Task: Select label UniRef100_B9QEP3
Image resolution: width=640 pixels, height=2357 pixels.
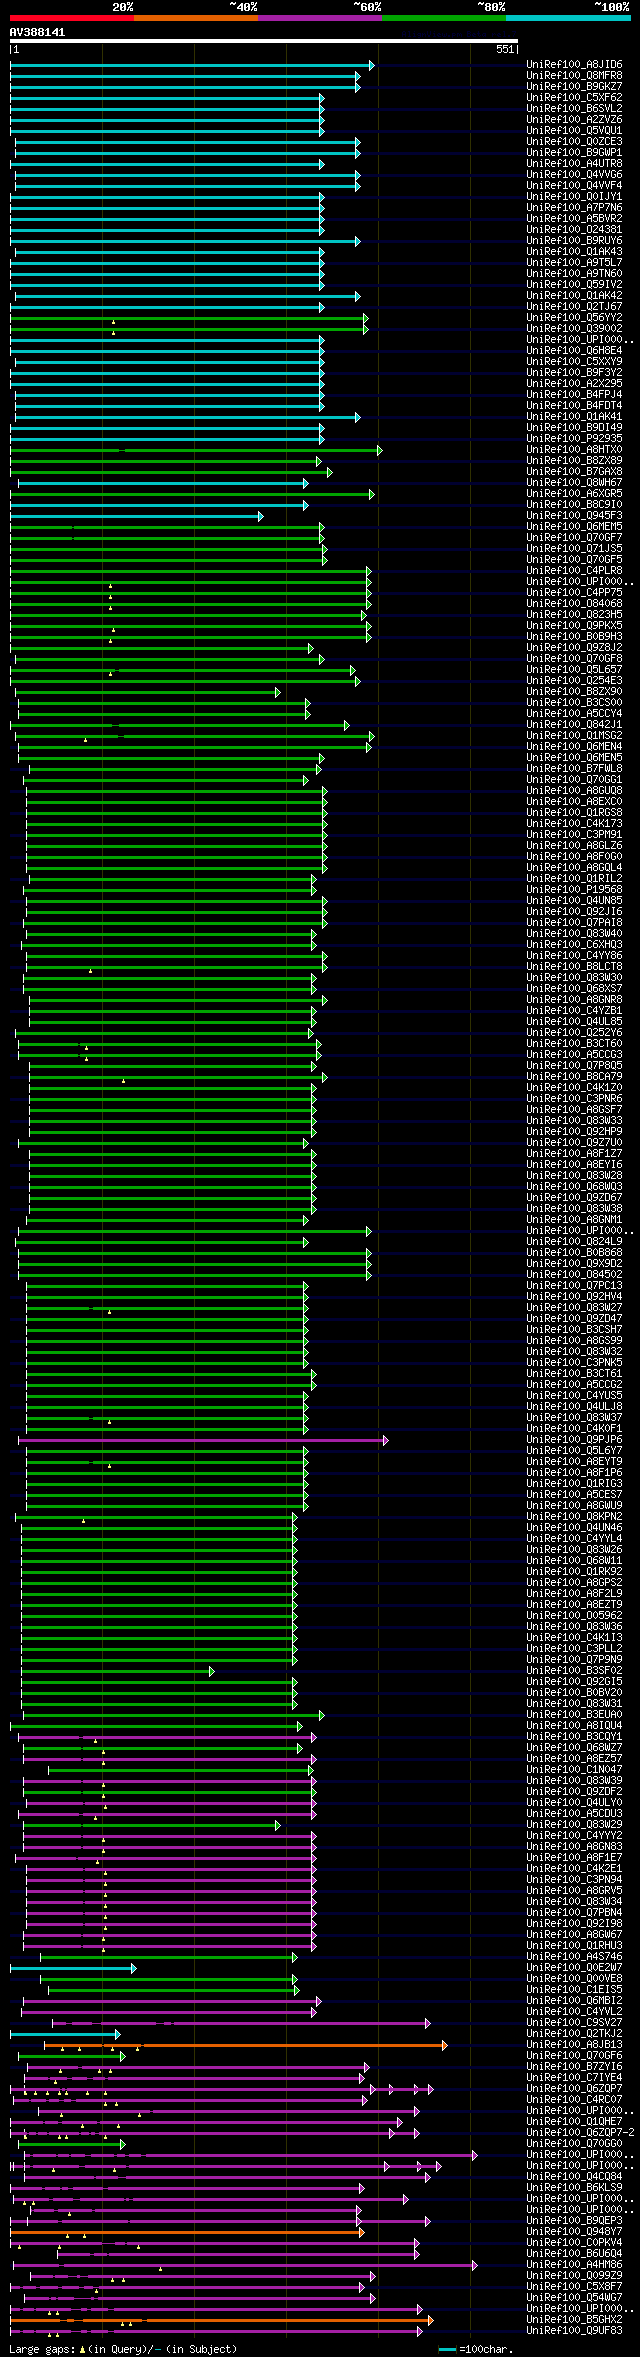Action: pos(574,2221)
